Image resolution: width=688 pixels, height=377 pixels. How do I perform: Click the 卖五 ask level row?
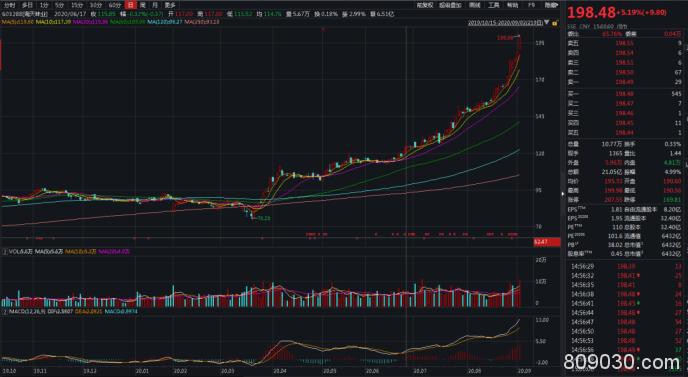coord(625,43)
